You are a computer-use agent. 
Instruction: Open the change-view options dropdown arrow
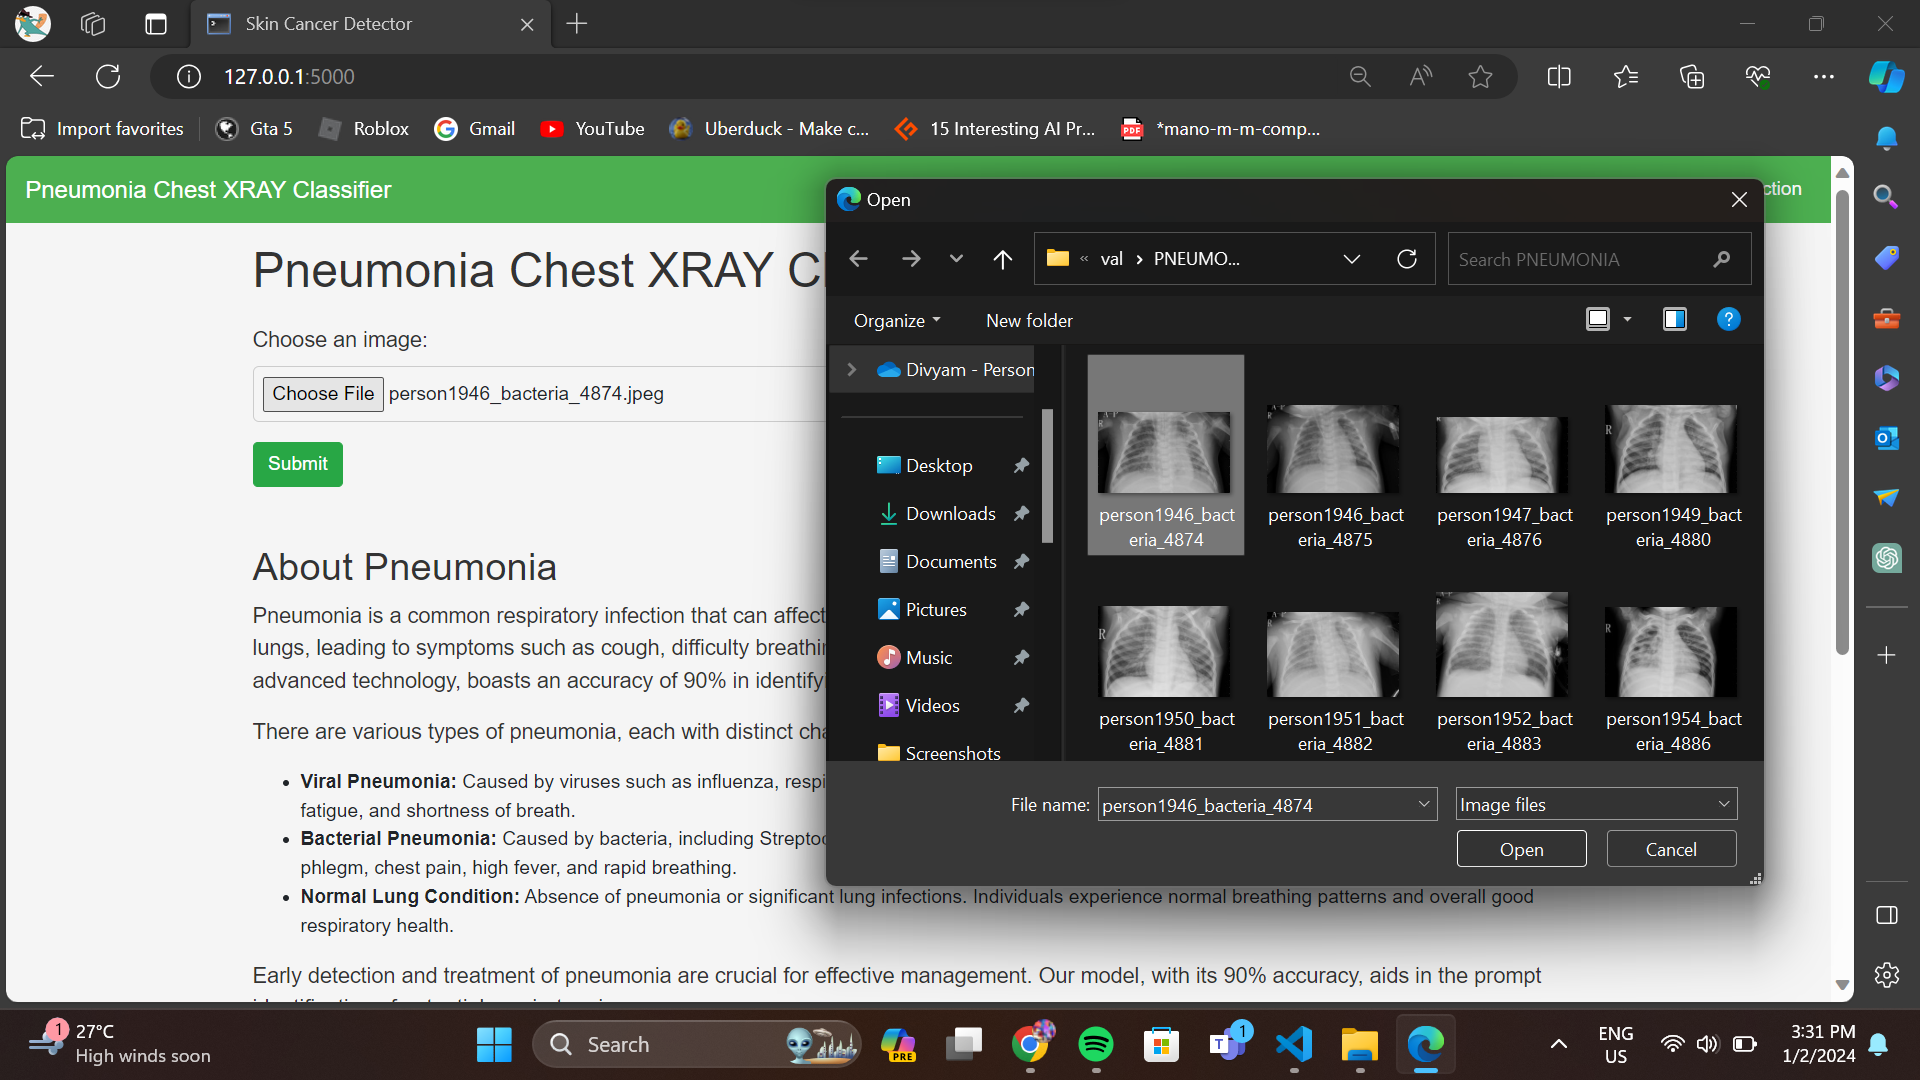[1627, 319]
